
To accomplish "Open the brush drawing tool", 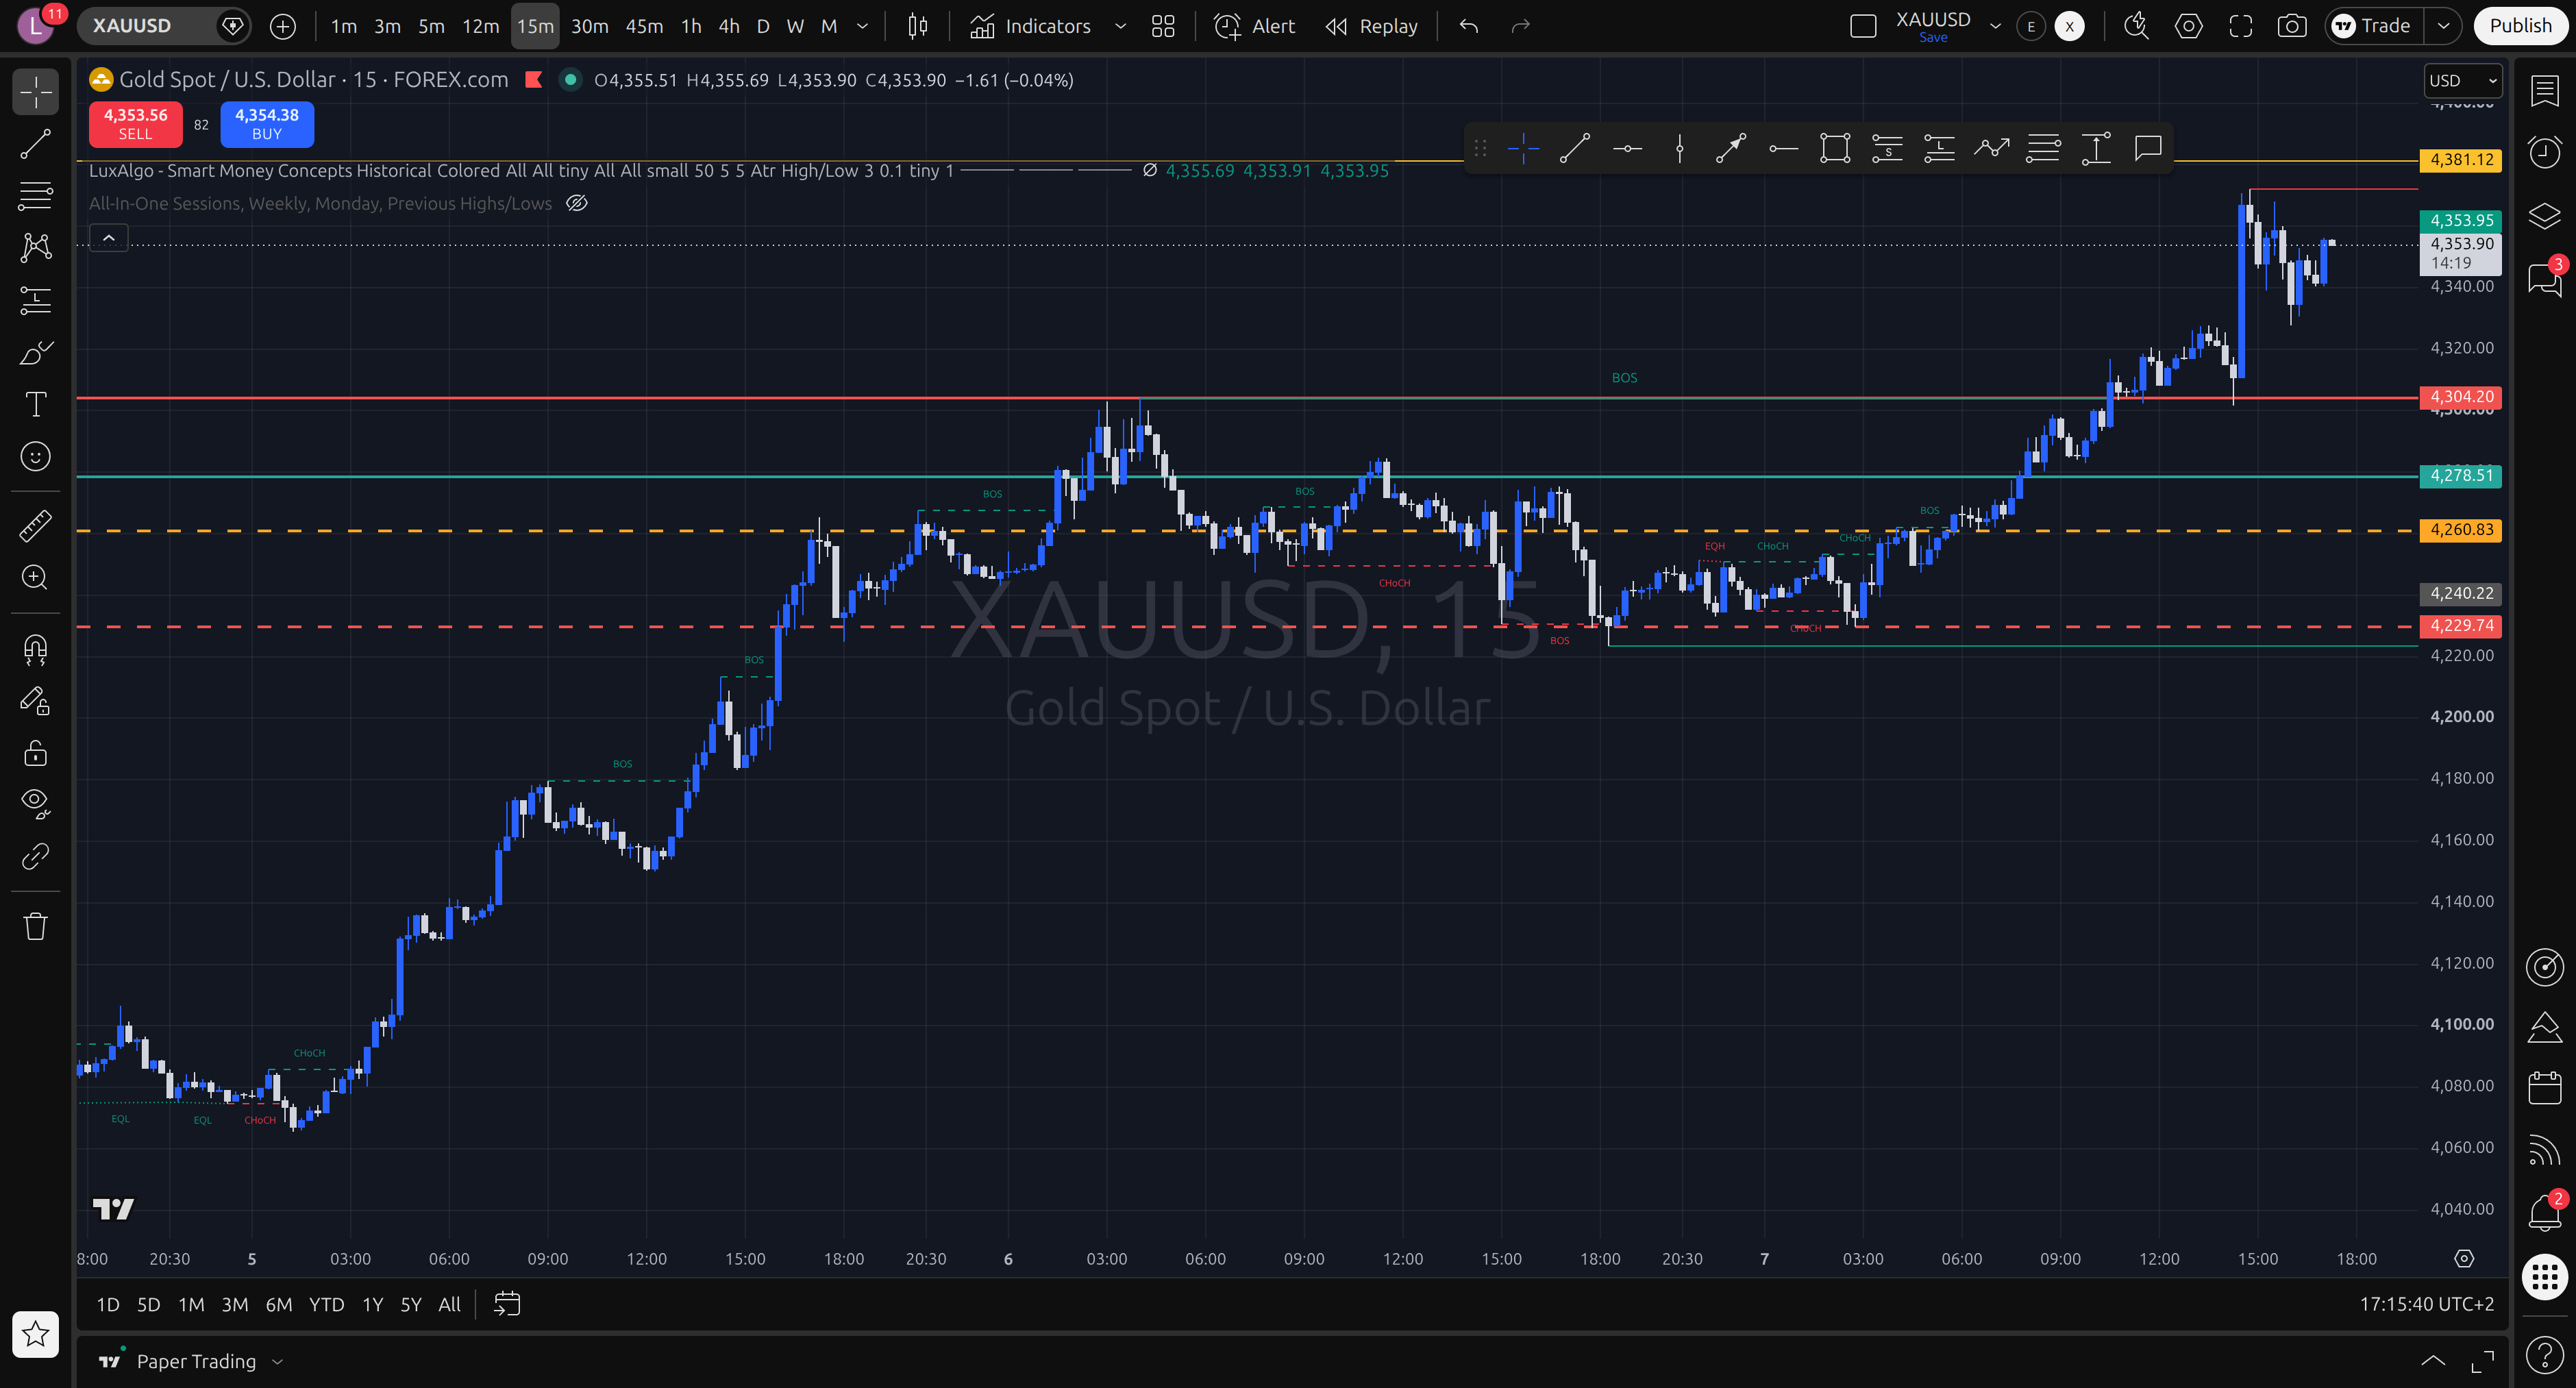I will click(36, 352).
